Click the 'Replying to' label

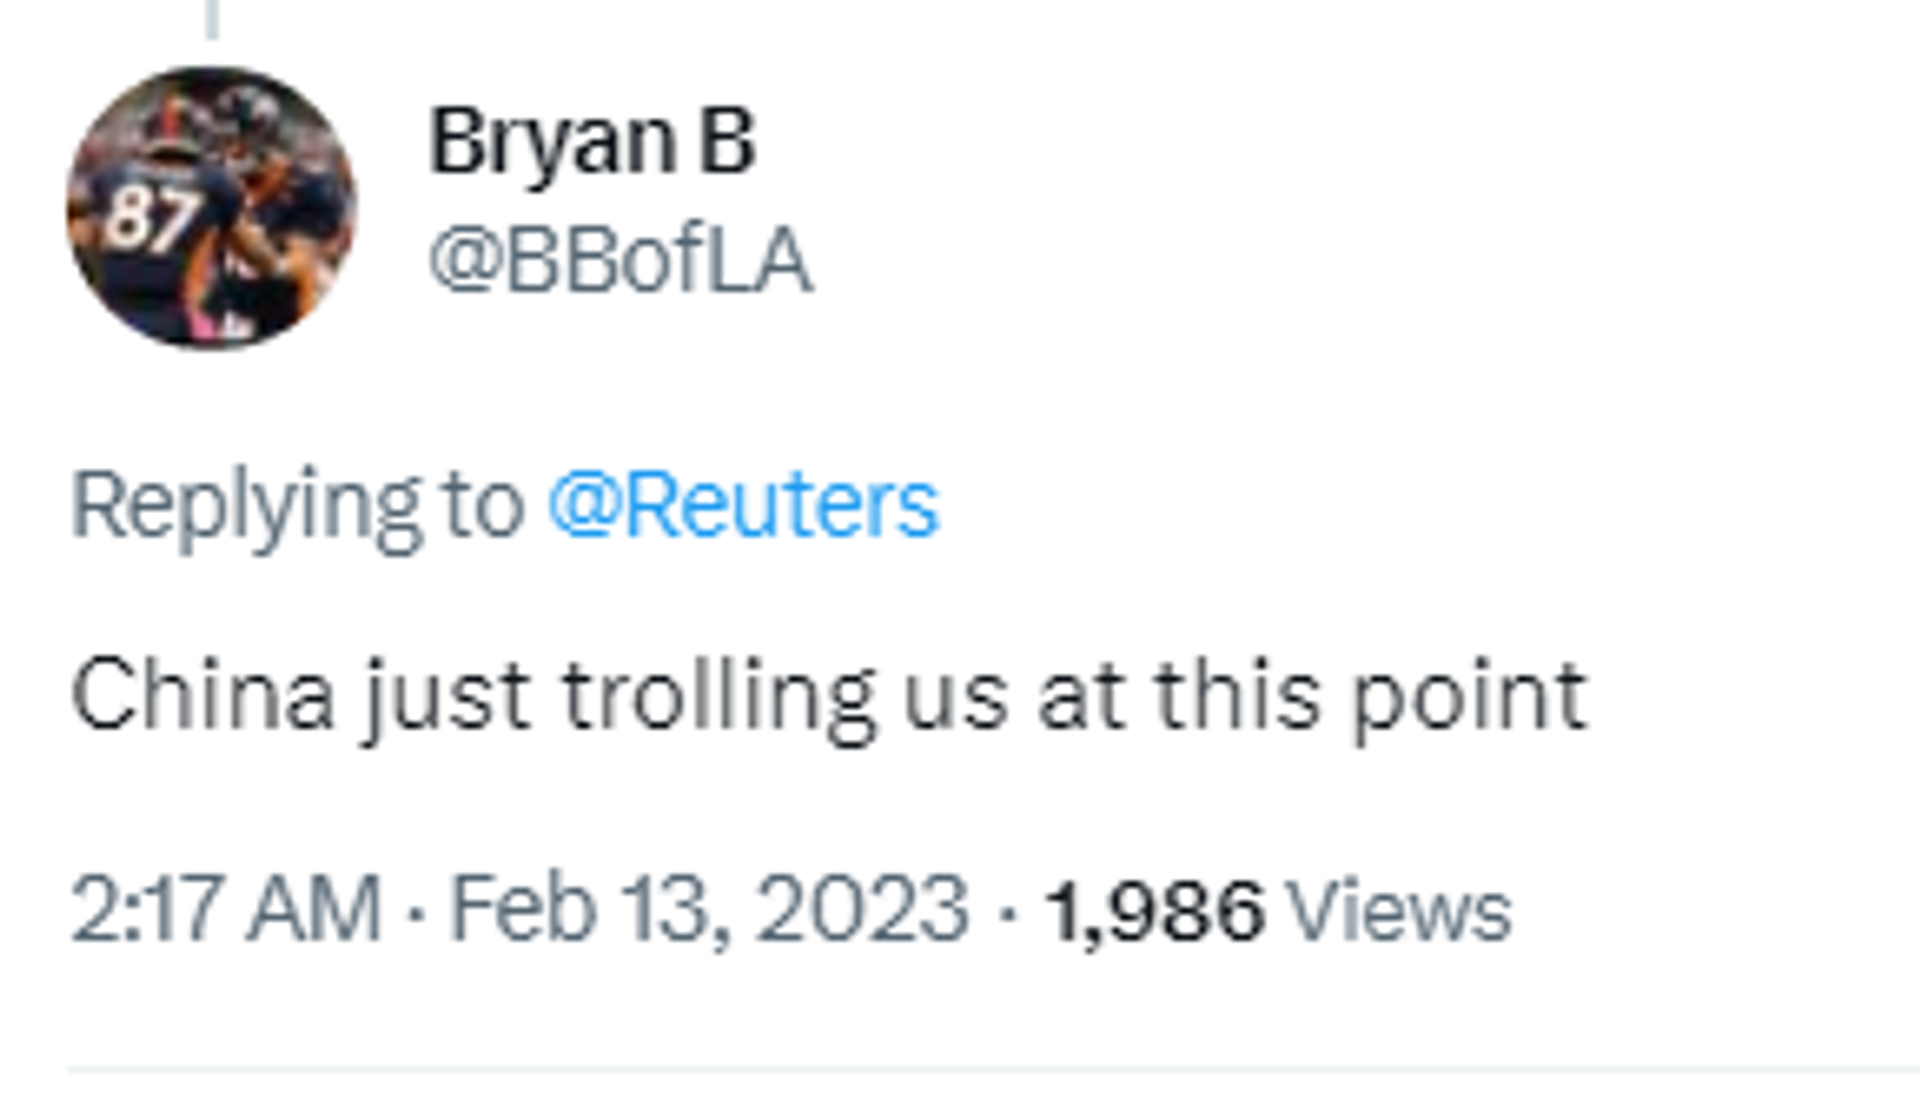pyautogui.click(x=298, y=508)
